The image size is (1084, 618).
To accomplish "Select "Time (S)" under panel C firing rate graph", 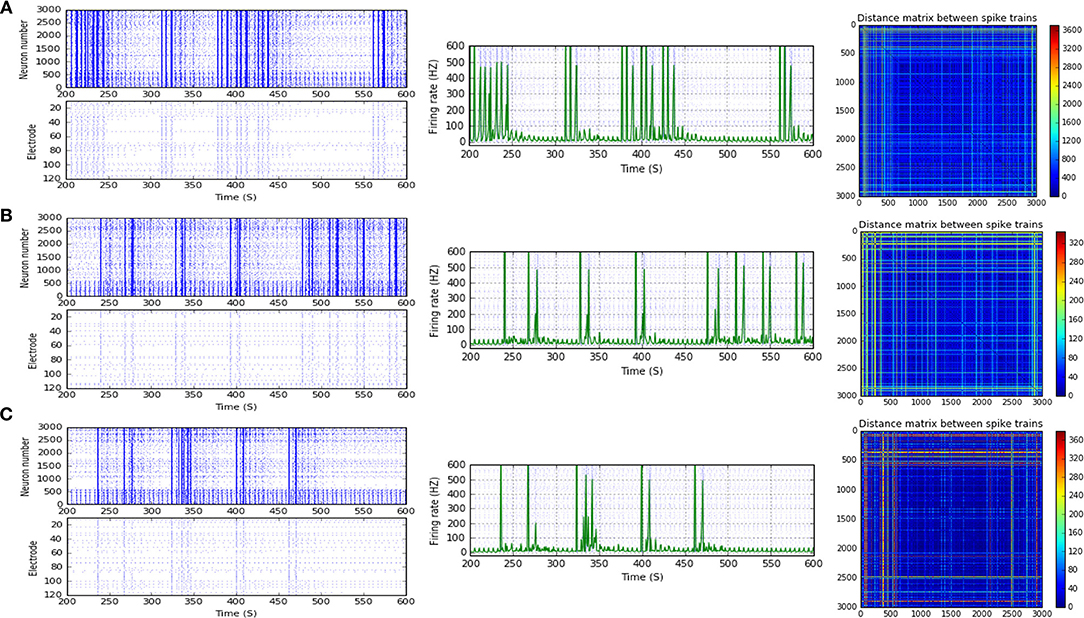I will [x=642, y=577].
